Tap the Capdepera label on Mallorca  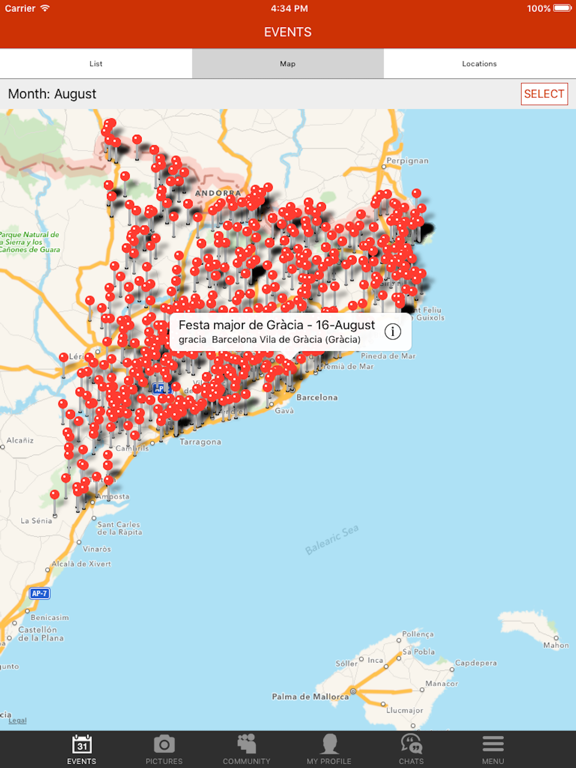[x=476, y=663]
